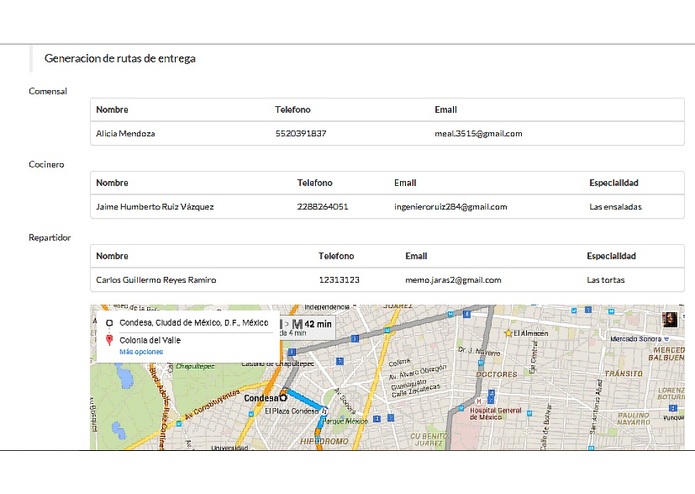This screenshot has width=695, height=494.
Task: Click the Las ensaladas specialty cell
Action: (615, 207)
